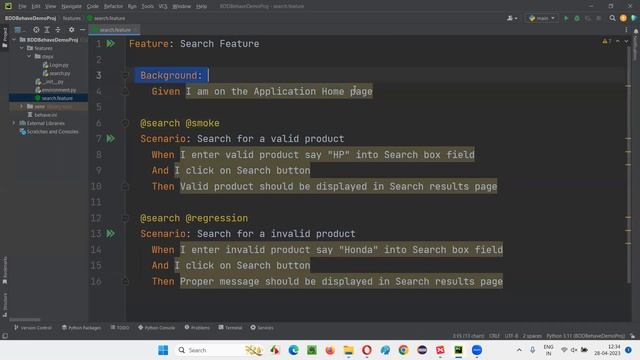Viewport: 640px width, 360px height.
Task: Click Expand All icon in Project panel
Action: pos(47,30)
